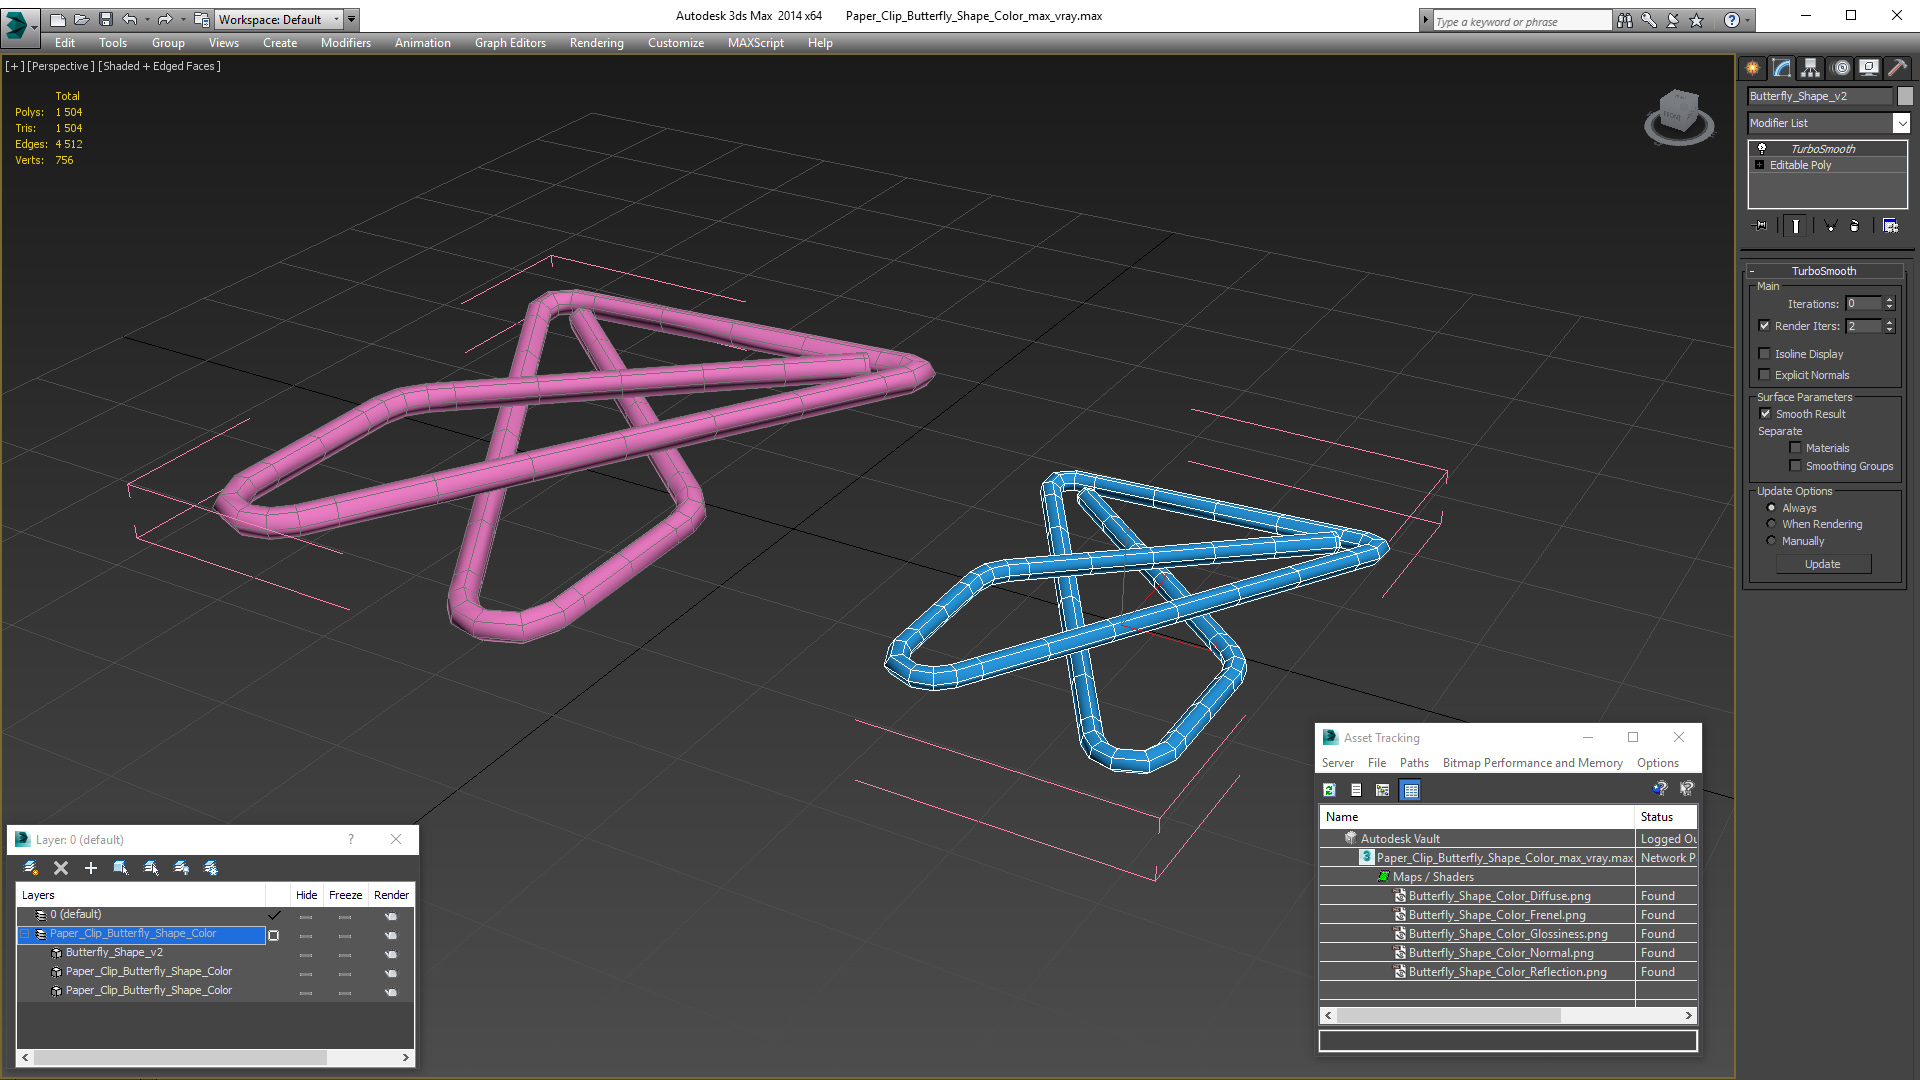Click Make Unique icon in modifier stack

pyautogui.click(x=1830, y=226)
